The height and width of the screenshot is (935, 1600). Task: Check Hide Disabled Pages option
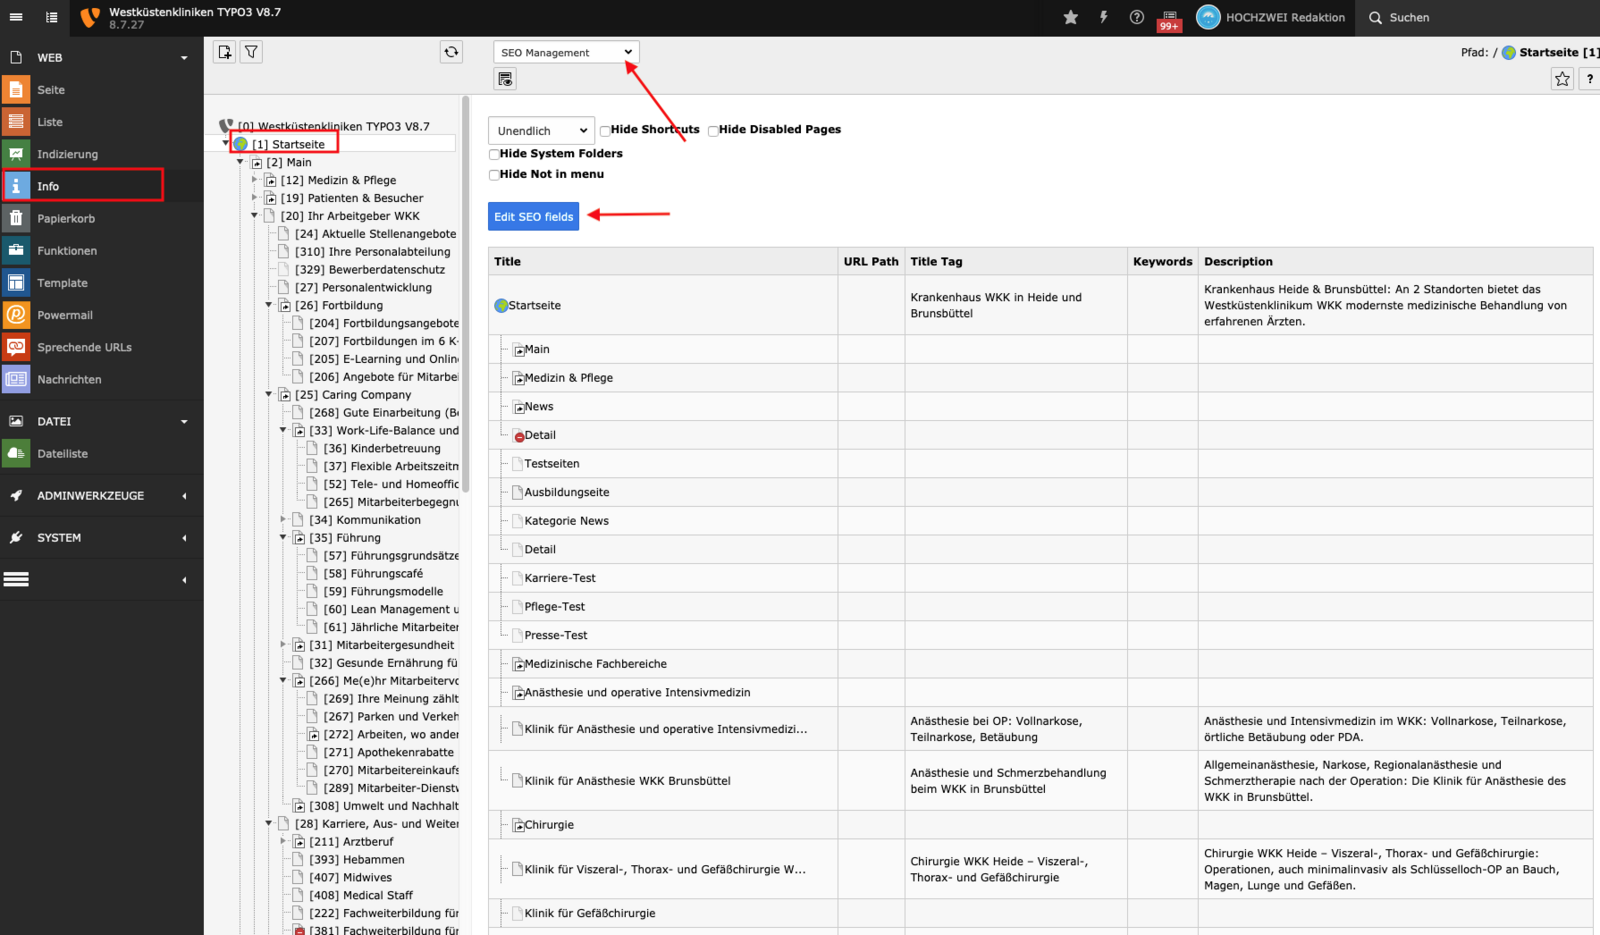pos(713,131)
